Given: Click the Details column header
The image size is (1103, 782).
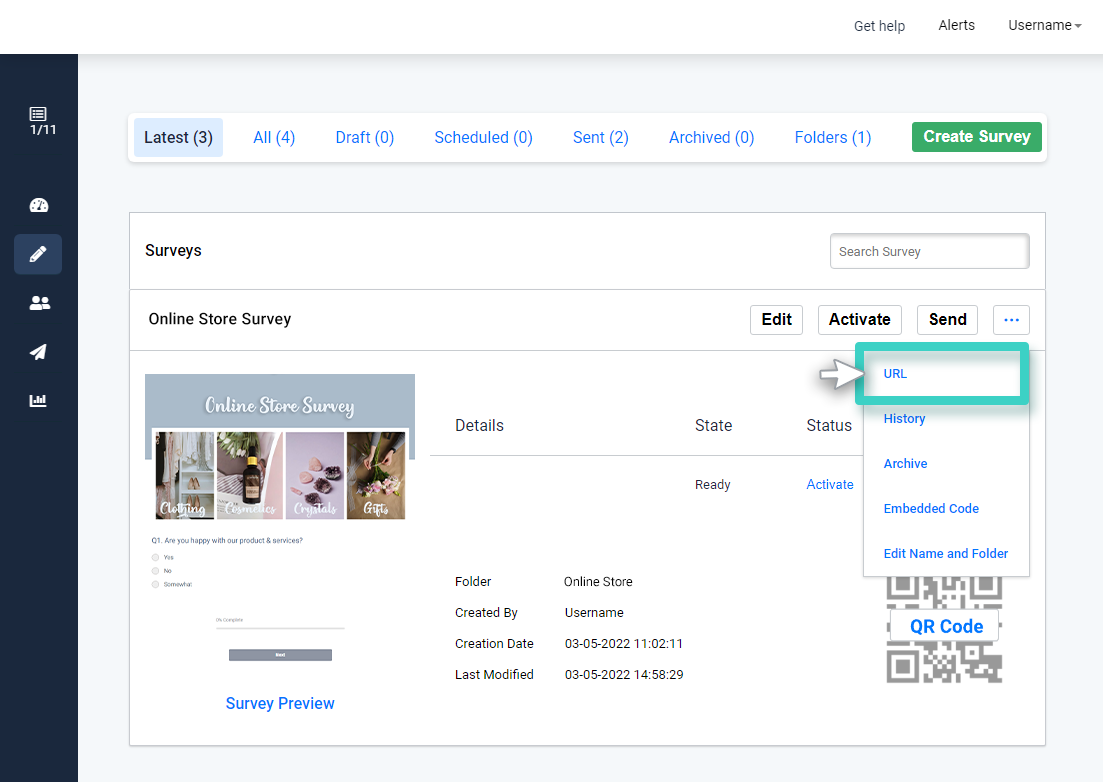Looking at the screenshot, I should pos(479,425).
